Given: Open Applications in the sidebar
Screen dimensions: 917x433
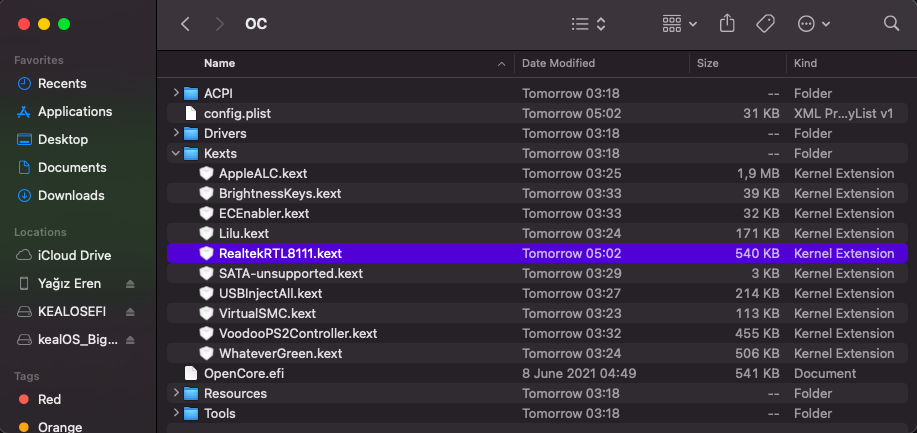Looking at the screenshot, I should pyautogui.click(x=74, y=111).
